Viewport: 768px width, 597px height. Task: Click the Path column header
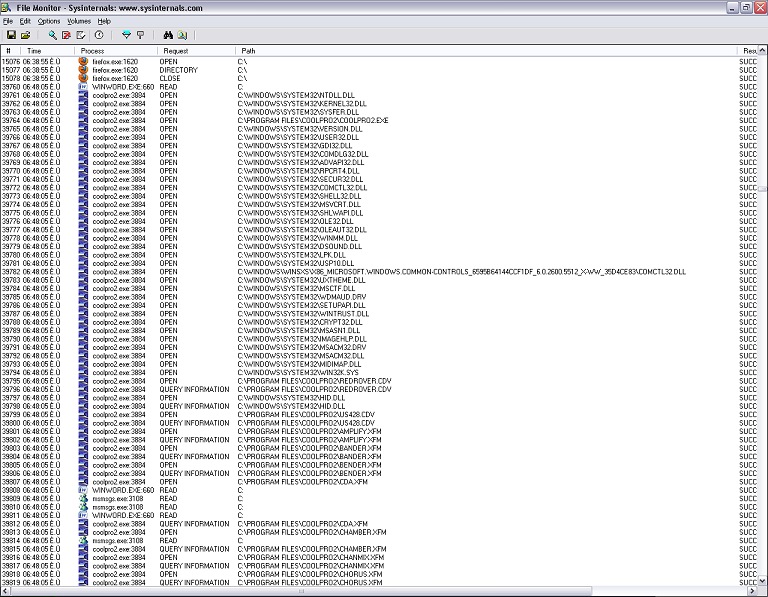(486, 50)
